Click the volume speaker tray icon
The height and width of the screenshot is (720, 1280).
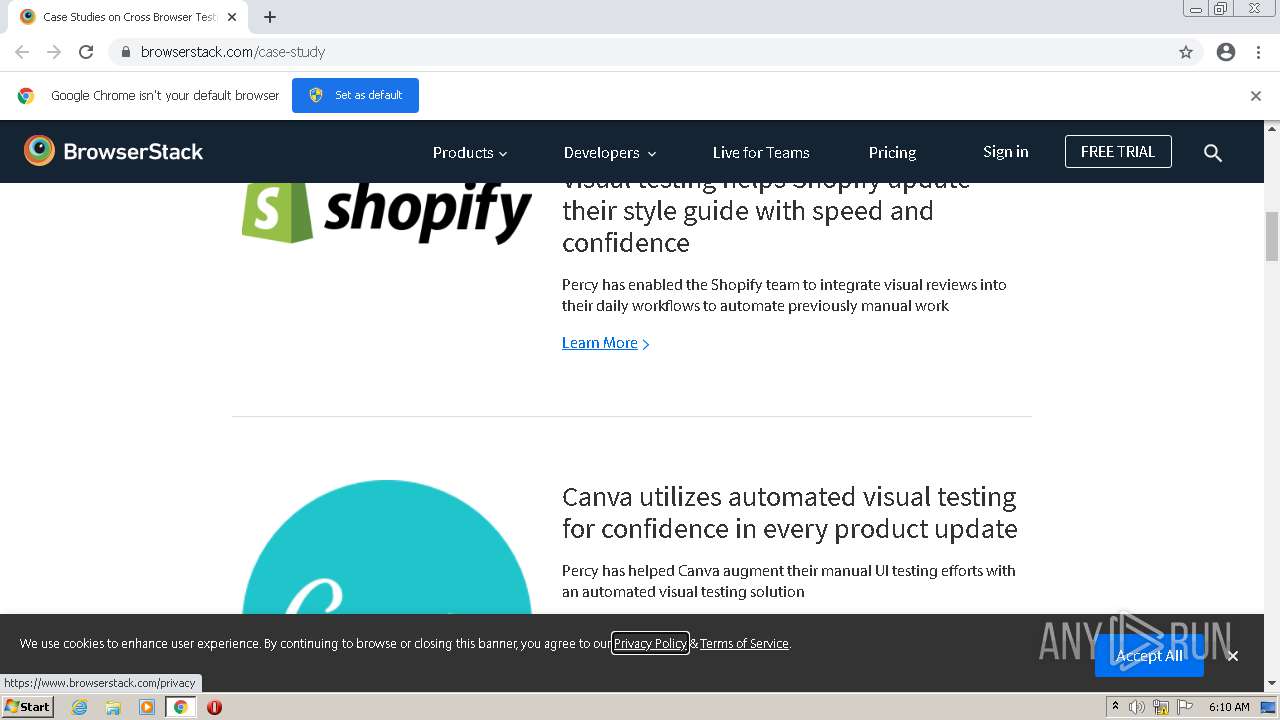pos(1137,707)
